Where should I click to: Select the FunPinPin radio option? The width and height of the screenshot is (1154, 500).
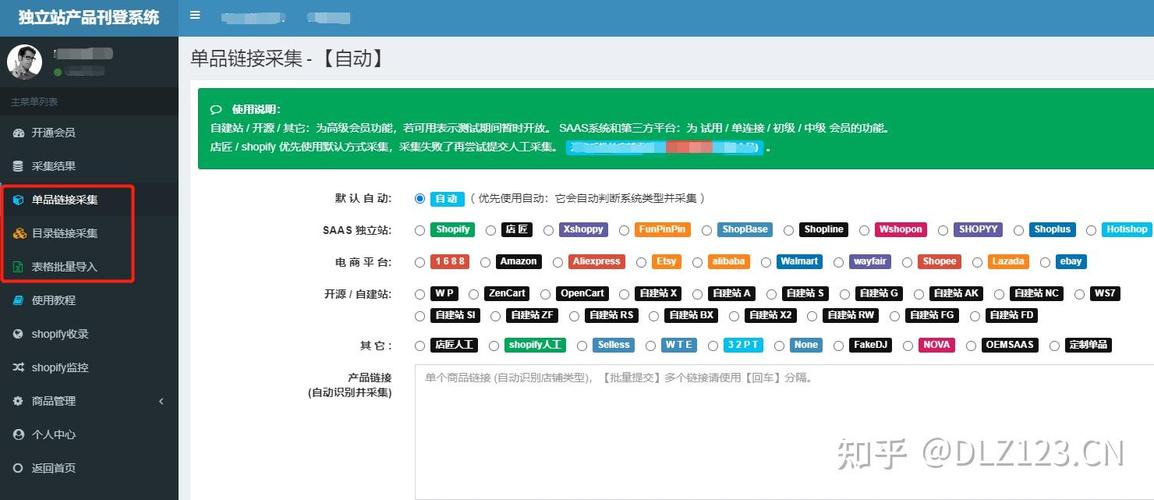coord(624,230)
